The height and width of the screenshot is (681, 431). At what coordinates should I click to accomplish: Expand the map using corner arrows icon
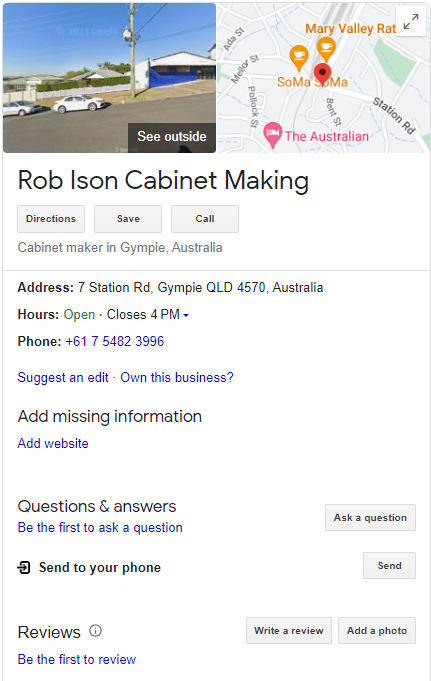411,21
